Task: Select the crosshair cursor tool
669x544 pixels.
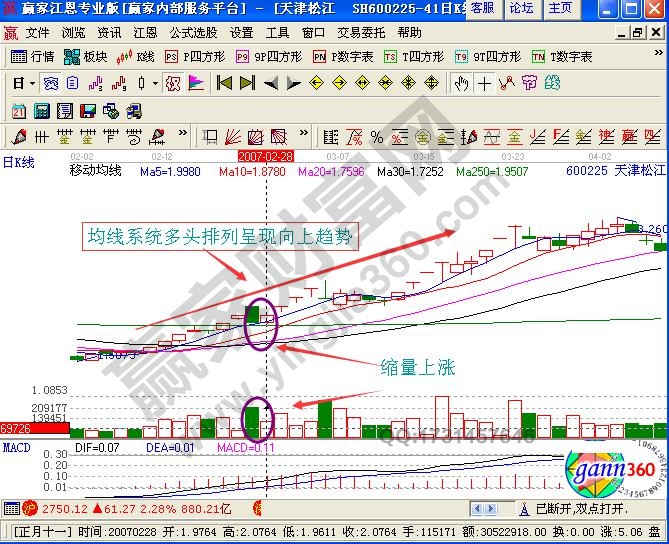Action: [x=485, y=83]
